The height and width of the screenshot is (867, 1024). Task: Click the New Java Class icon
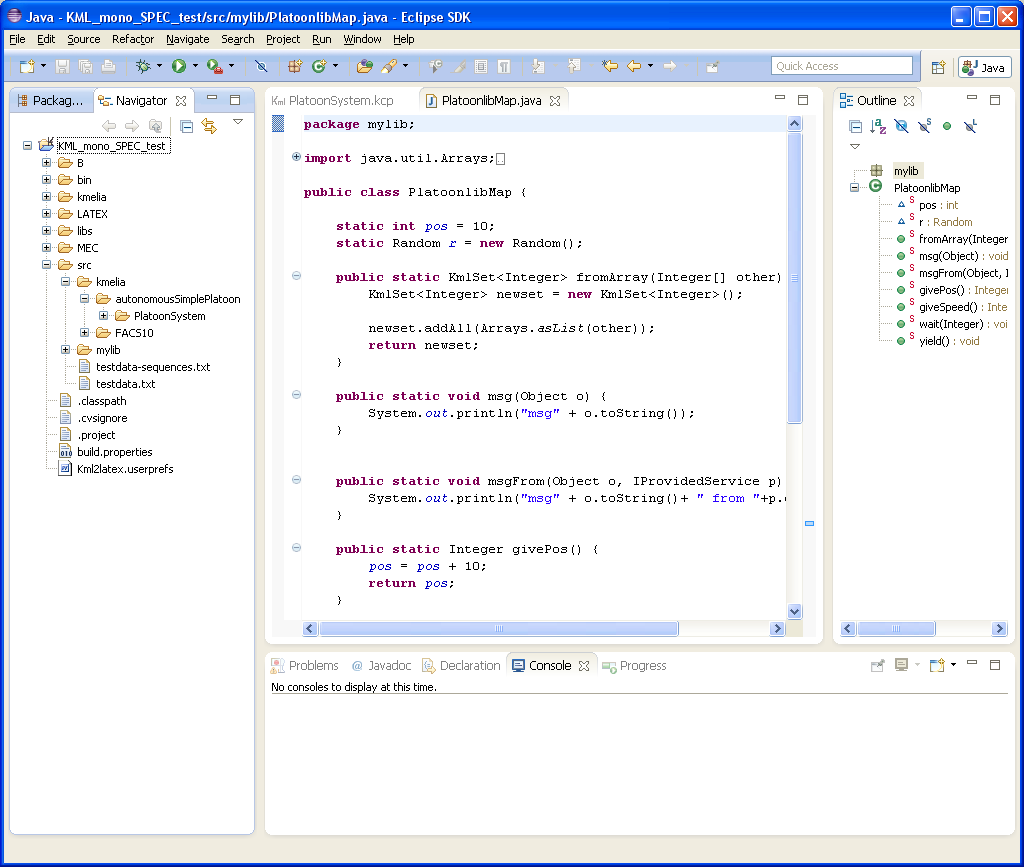pos(319,66)
